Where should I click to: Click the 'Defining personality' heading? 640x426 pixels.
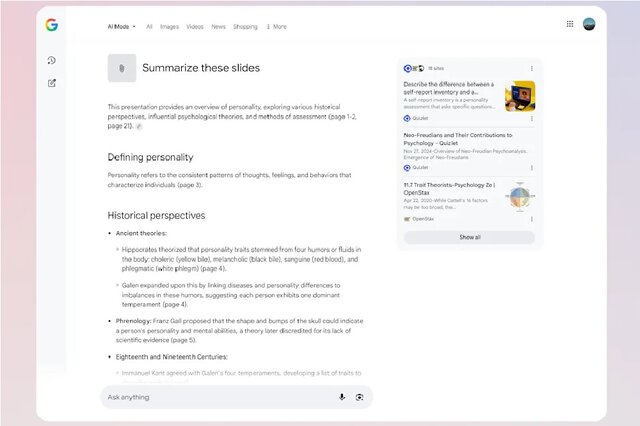pyautogui.click(x=150, y=157)
